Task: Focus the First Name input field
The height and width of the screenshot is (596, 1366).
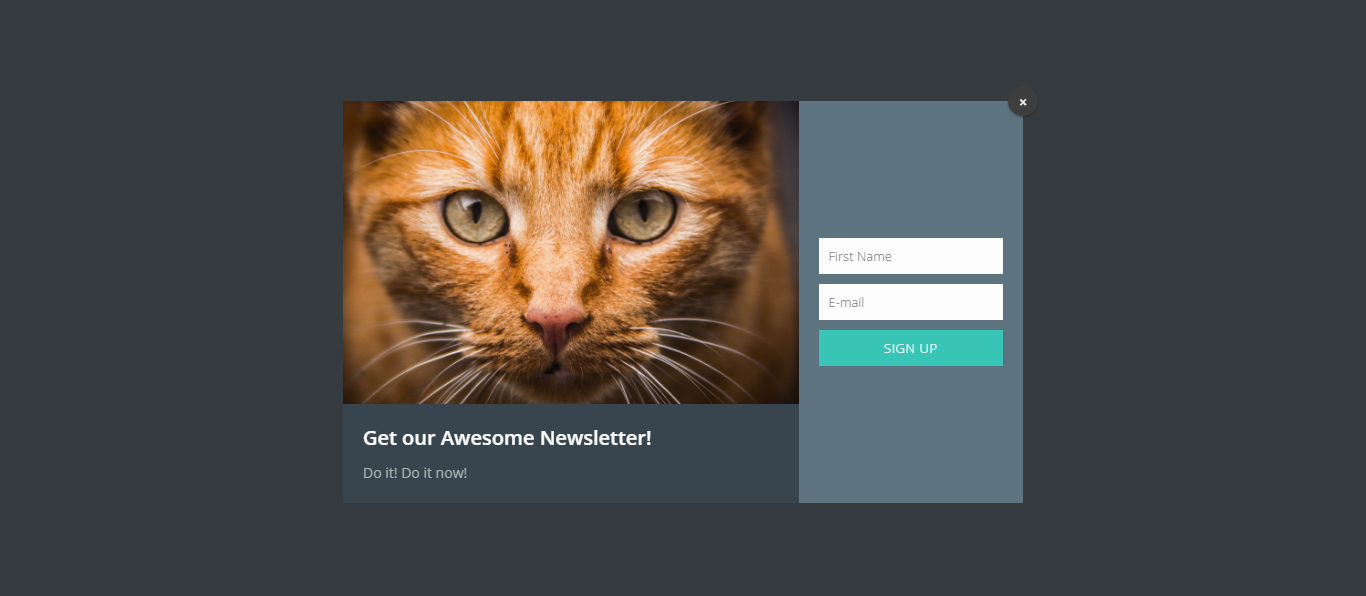Action: pos(910,256)
